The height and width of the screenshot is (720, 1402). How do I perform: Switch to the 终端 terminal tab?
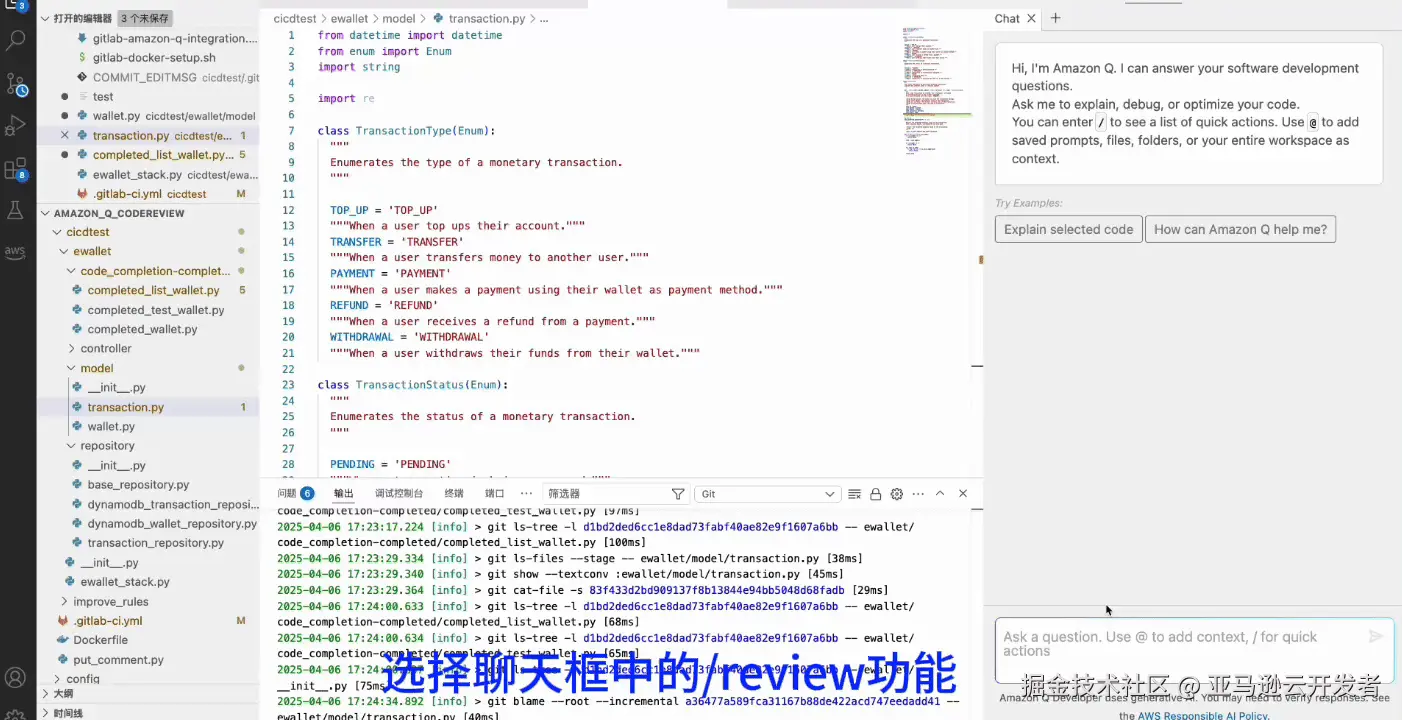tap(454, 494)
